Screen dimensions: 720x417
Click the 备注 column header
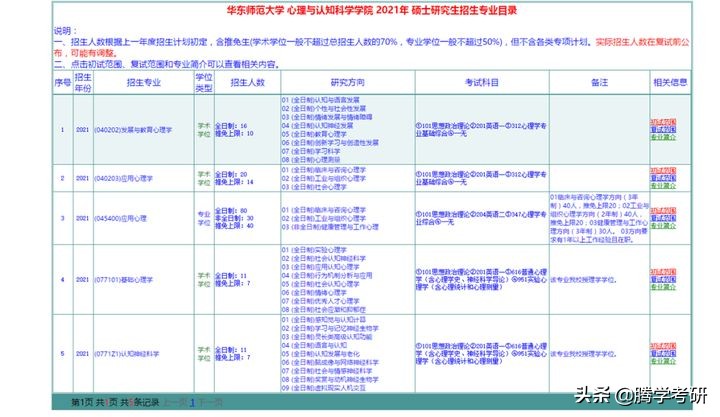click(x=599, y=83)
